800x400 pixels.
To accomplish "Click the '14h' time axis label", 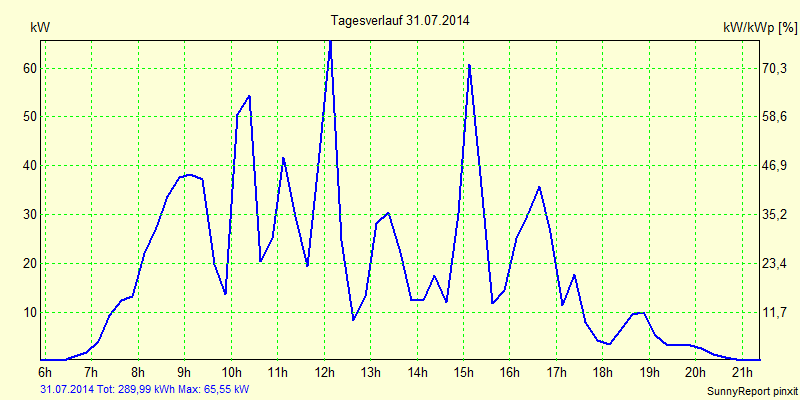I will click(417, 371).
